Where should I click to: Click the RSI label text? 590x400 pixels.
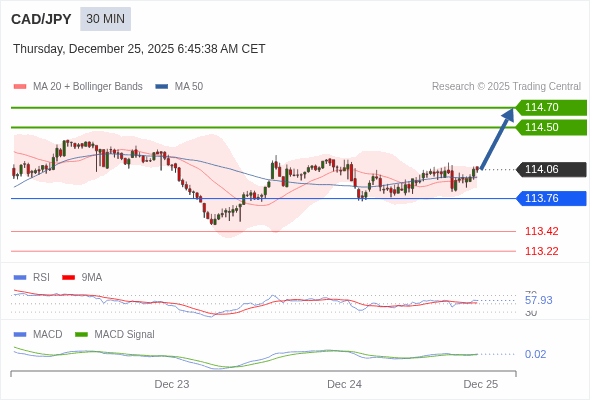pos(41,278)
